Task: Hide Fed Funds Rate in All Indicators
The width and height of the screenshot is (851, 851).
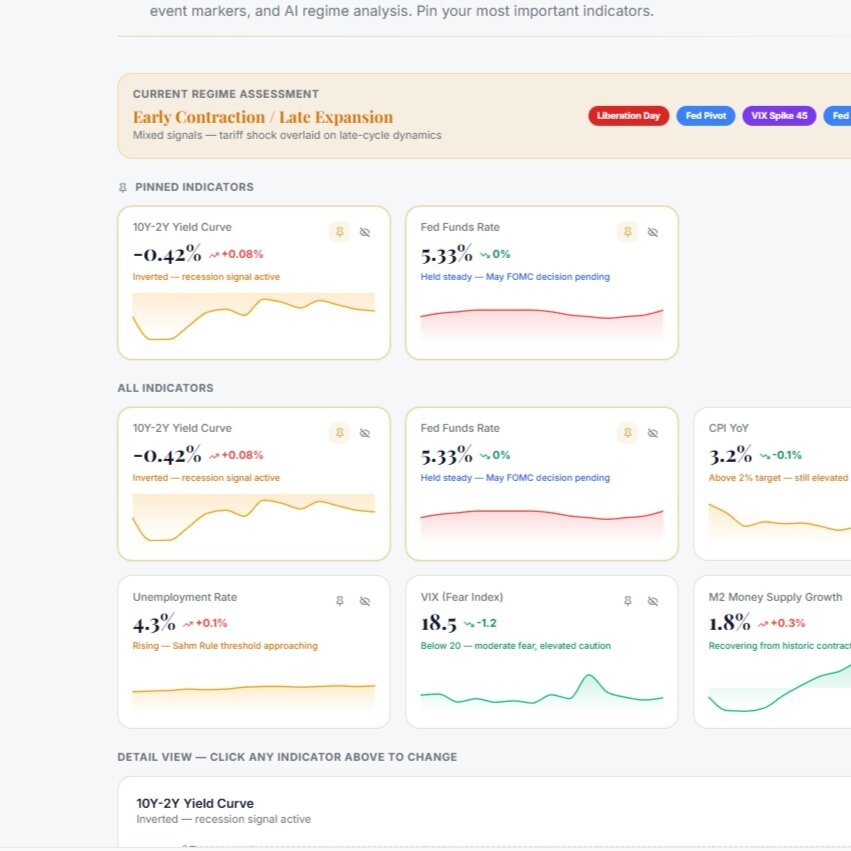Action: pyautogui.click(x=653, y=433)
